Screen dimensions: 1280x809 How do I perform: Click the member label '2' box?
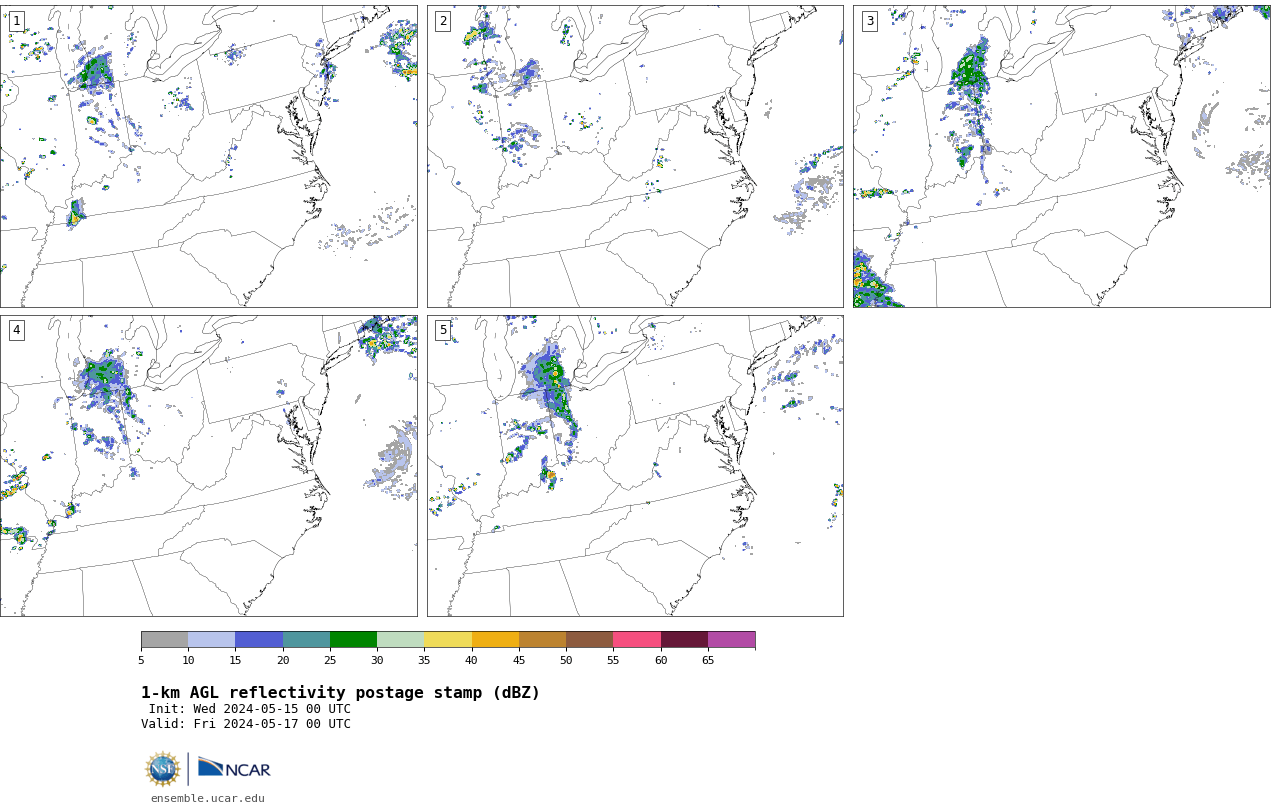click(x=443, y=21)
